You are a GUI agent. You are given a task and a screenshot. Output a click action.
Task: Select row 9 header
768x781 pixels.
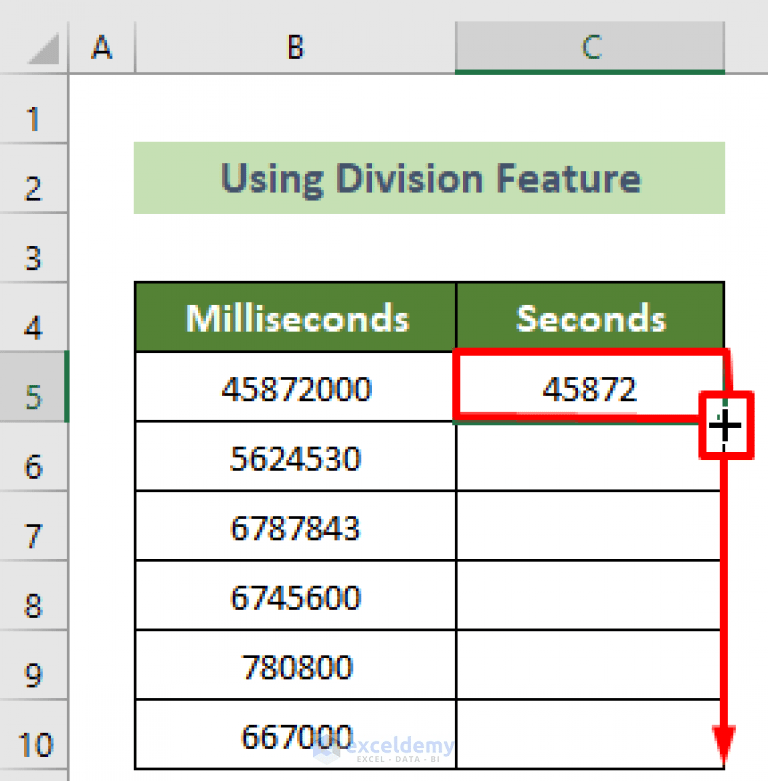coord(33,665)
